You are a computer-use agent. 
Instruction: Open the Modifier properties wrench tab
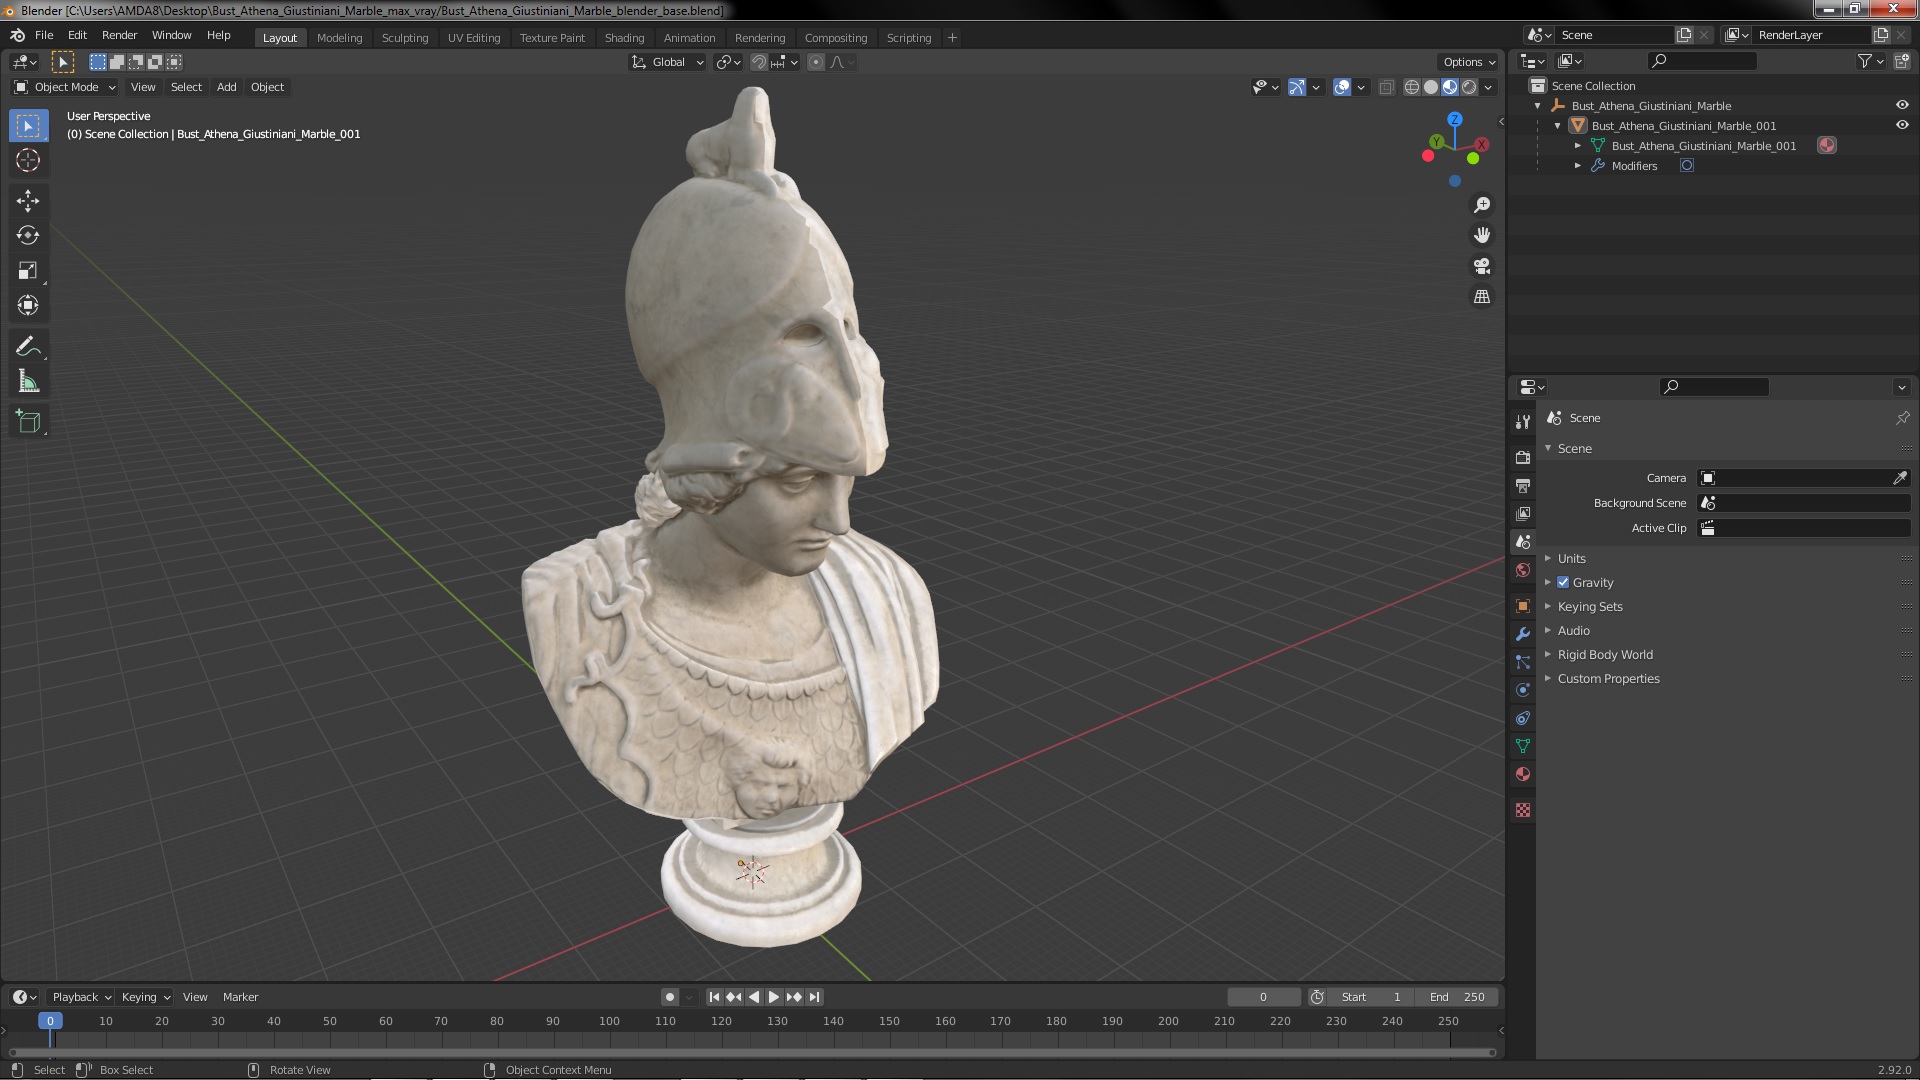1522,634
